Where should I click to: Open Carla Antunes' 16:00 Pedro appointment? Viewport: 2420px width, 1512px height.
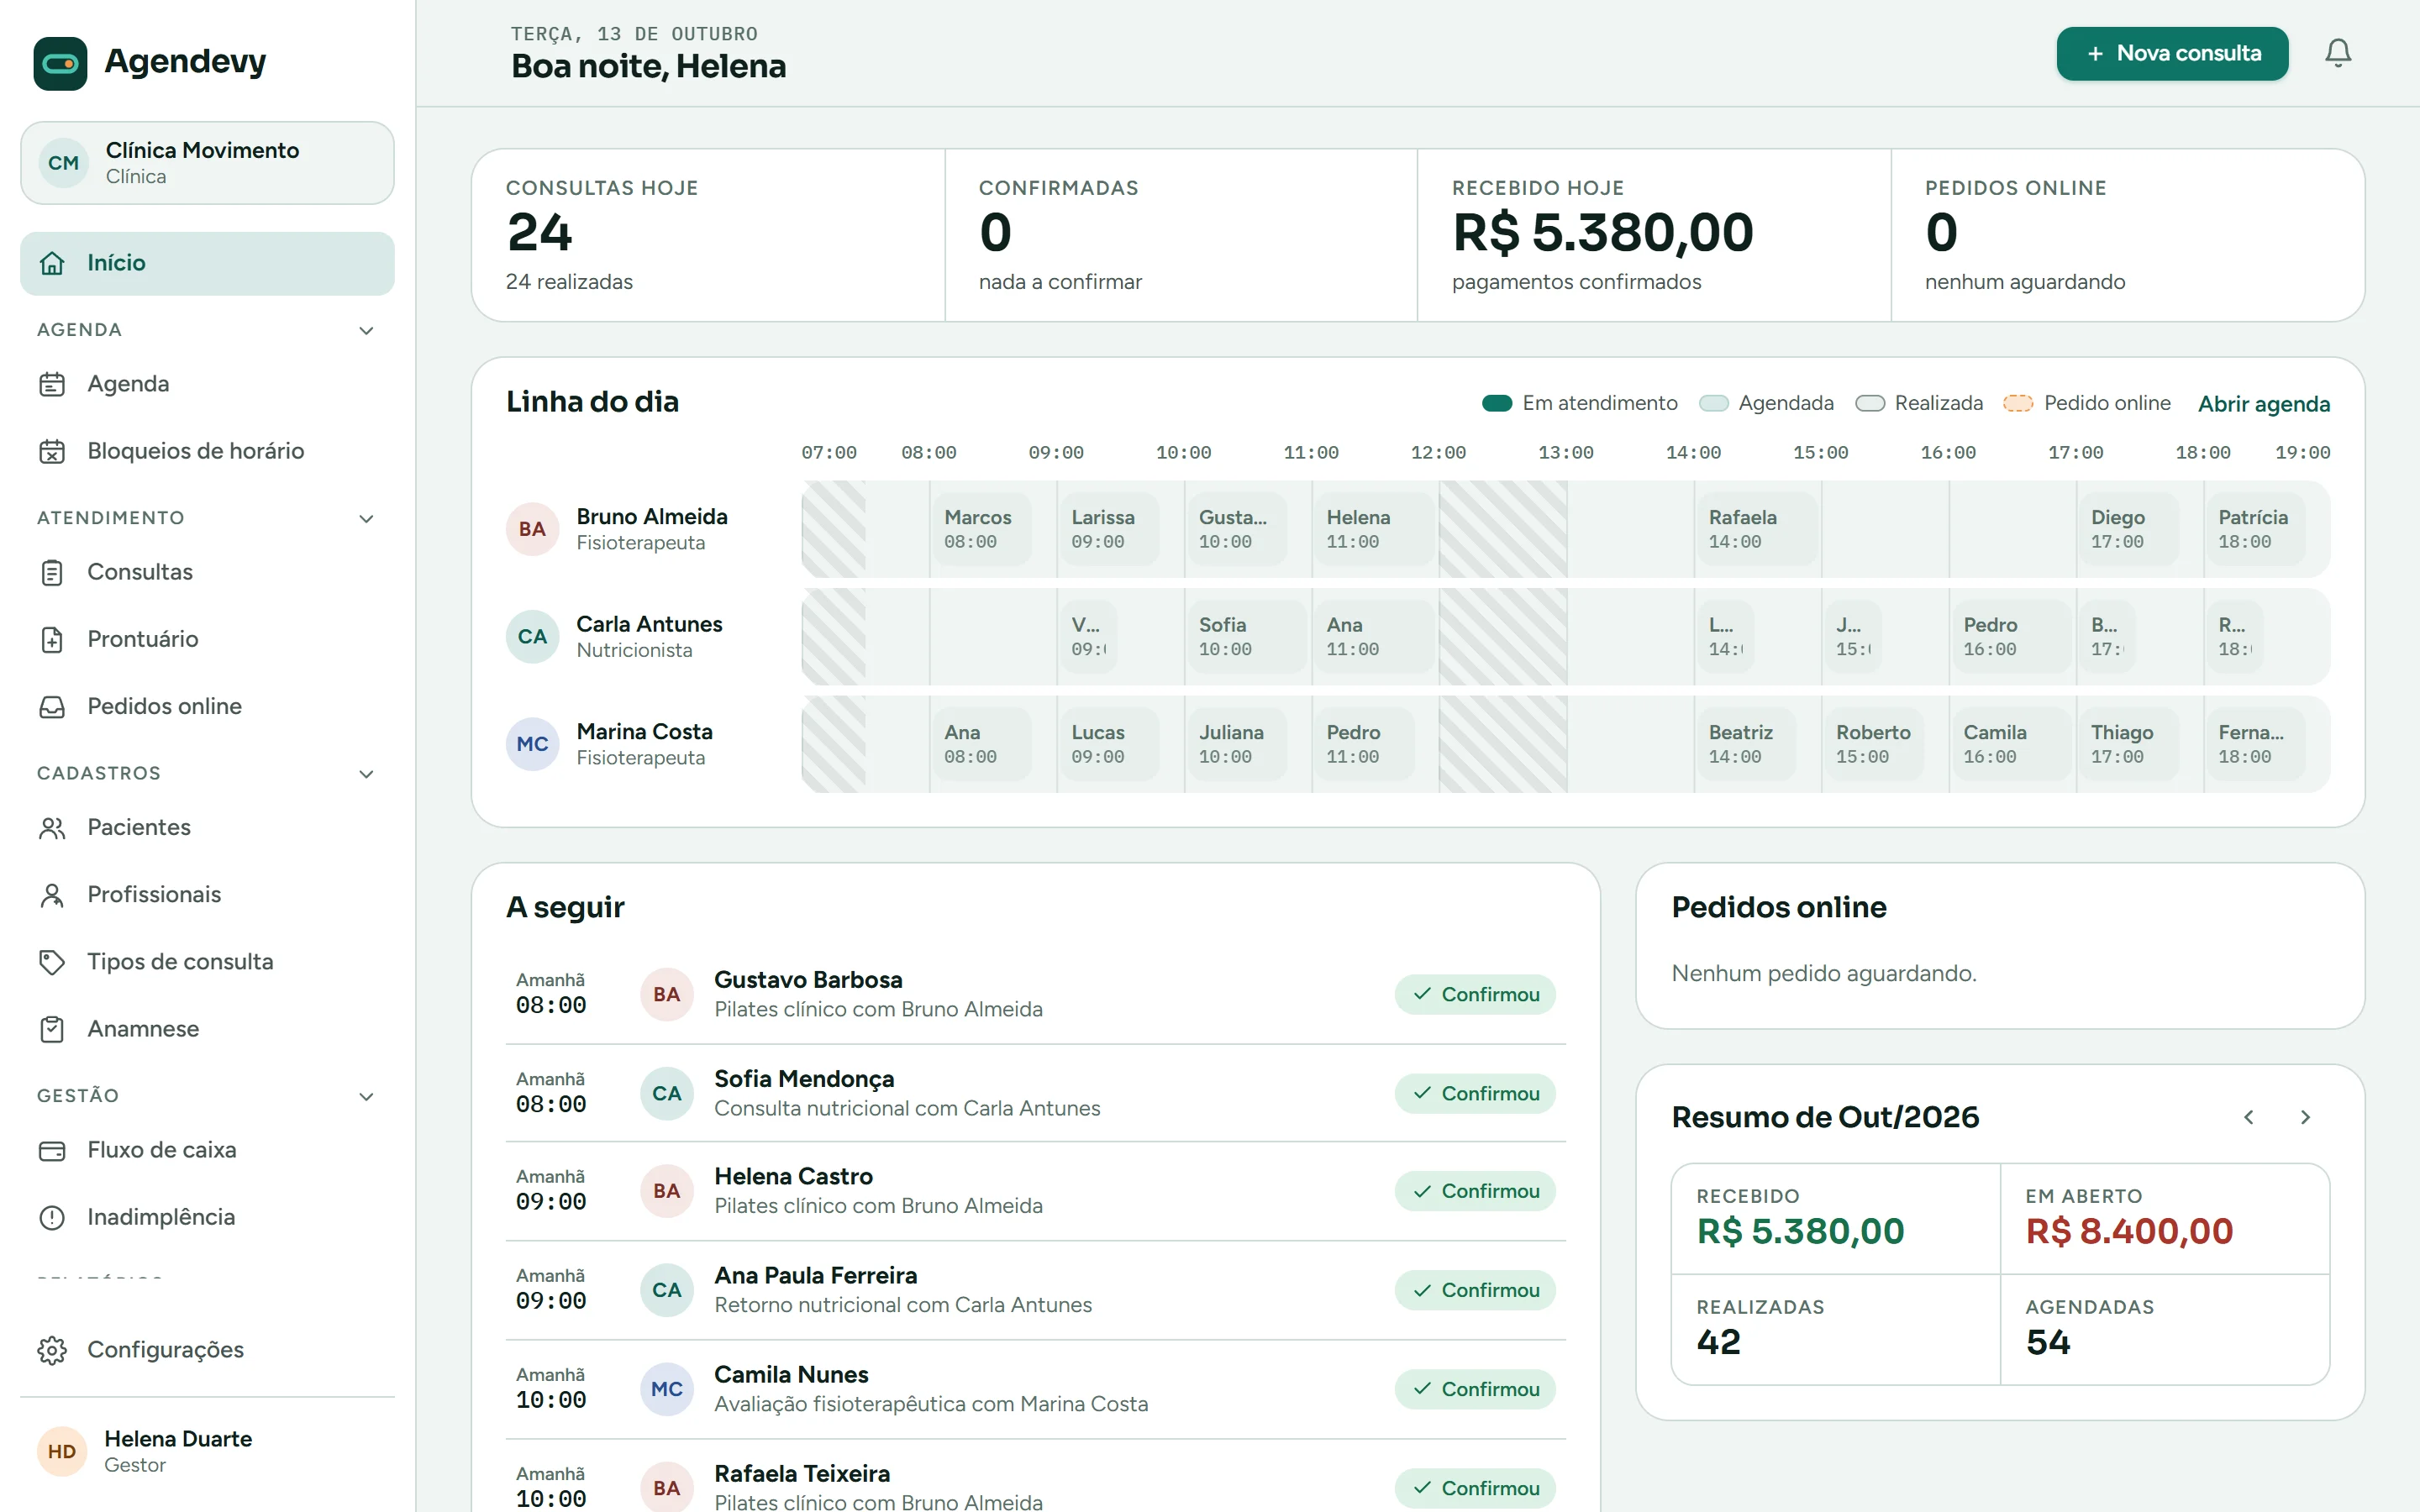(x=2010, y=637)
